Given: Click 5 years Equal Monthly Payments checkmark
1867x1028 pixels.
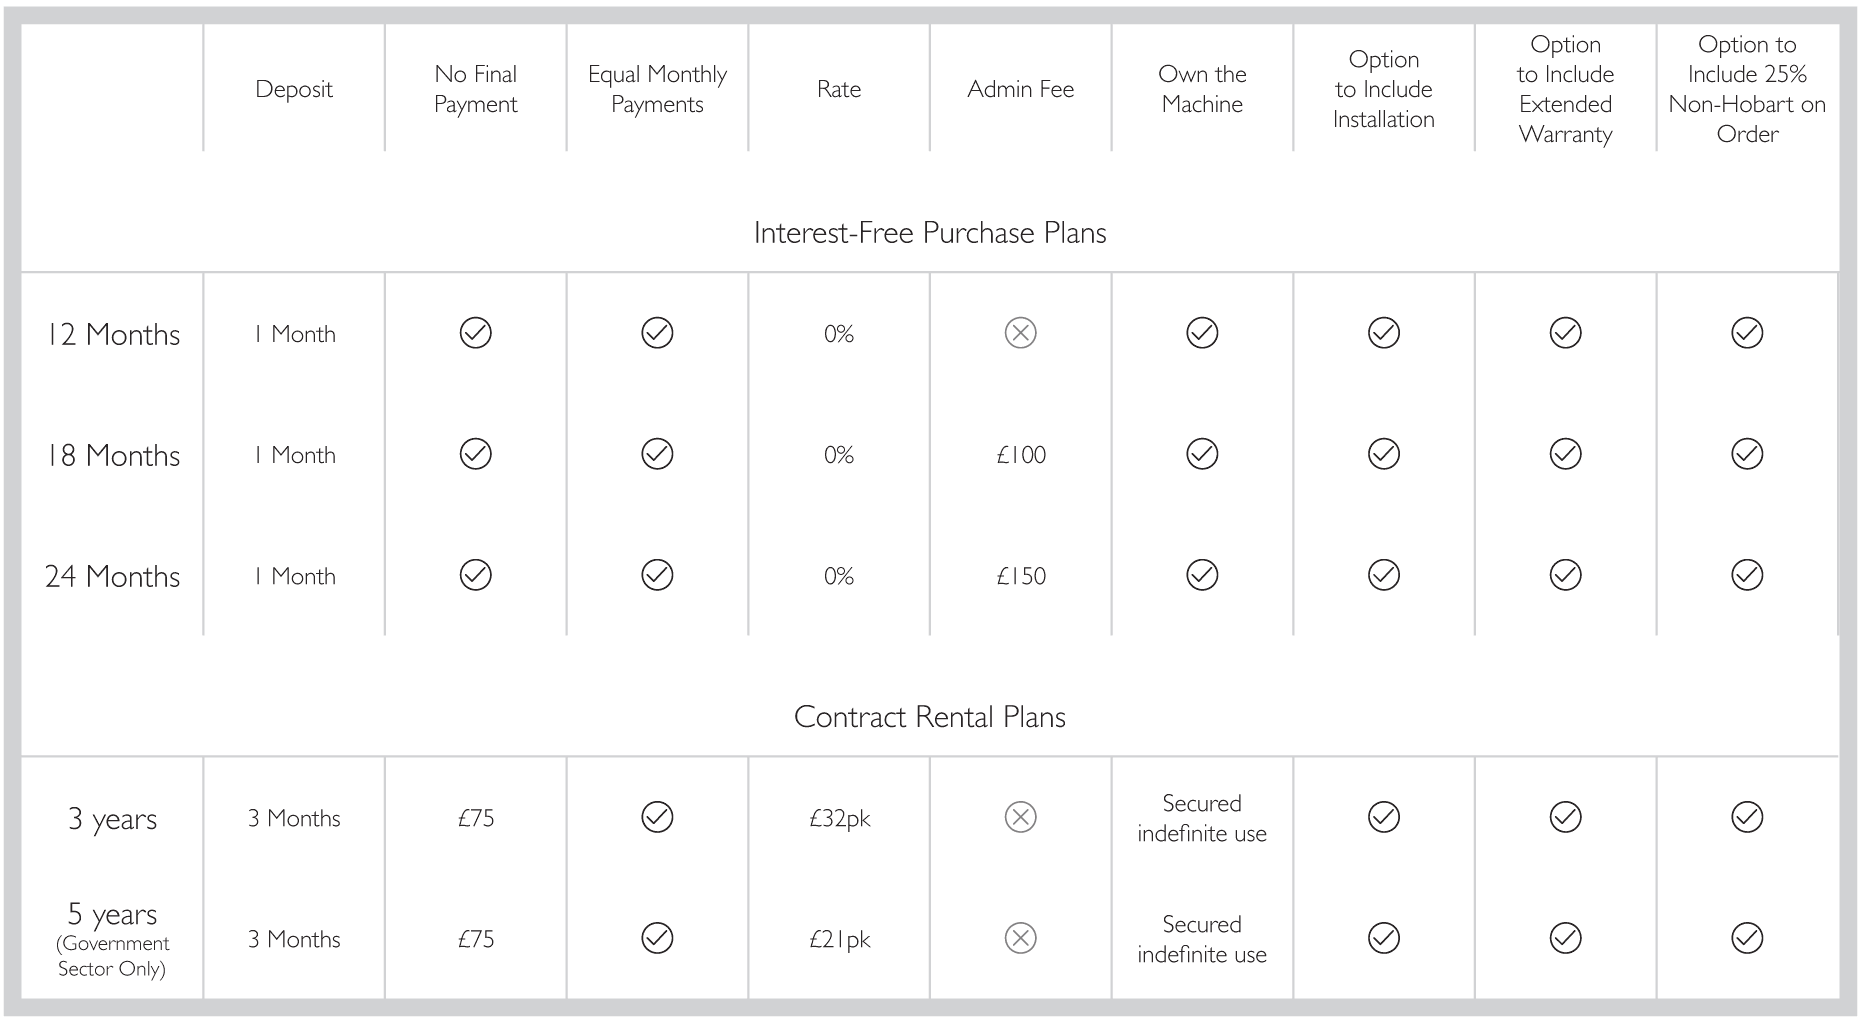Looking at the screenshot, I should [657, 938].
